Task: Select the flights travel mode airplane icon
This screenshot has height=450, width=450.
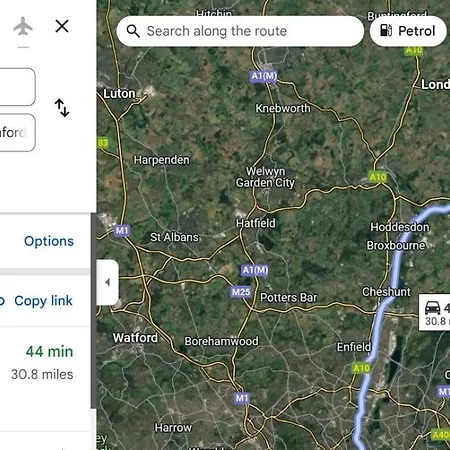Action: 23,26
